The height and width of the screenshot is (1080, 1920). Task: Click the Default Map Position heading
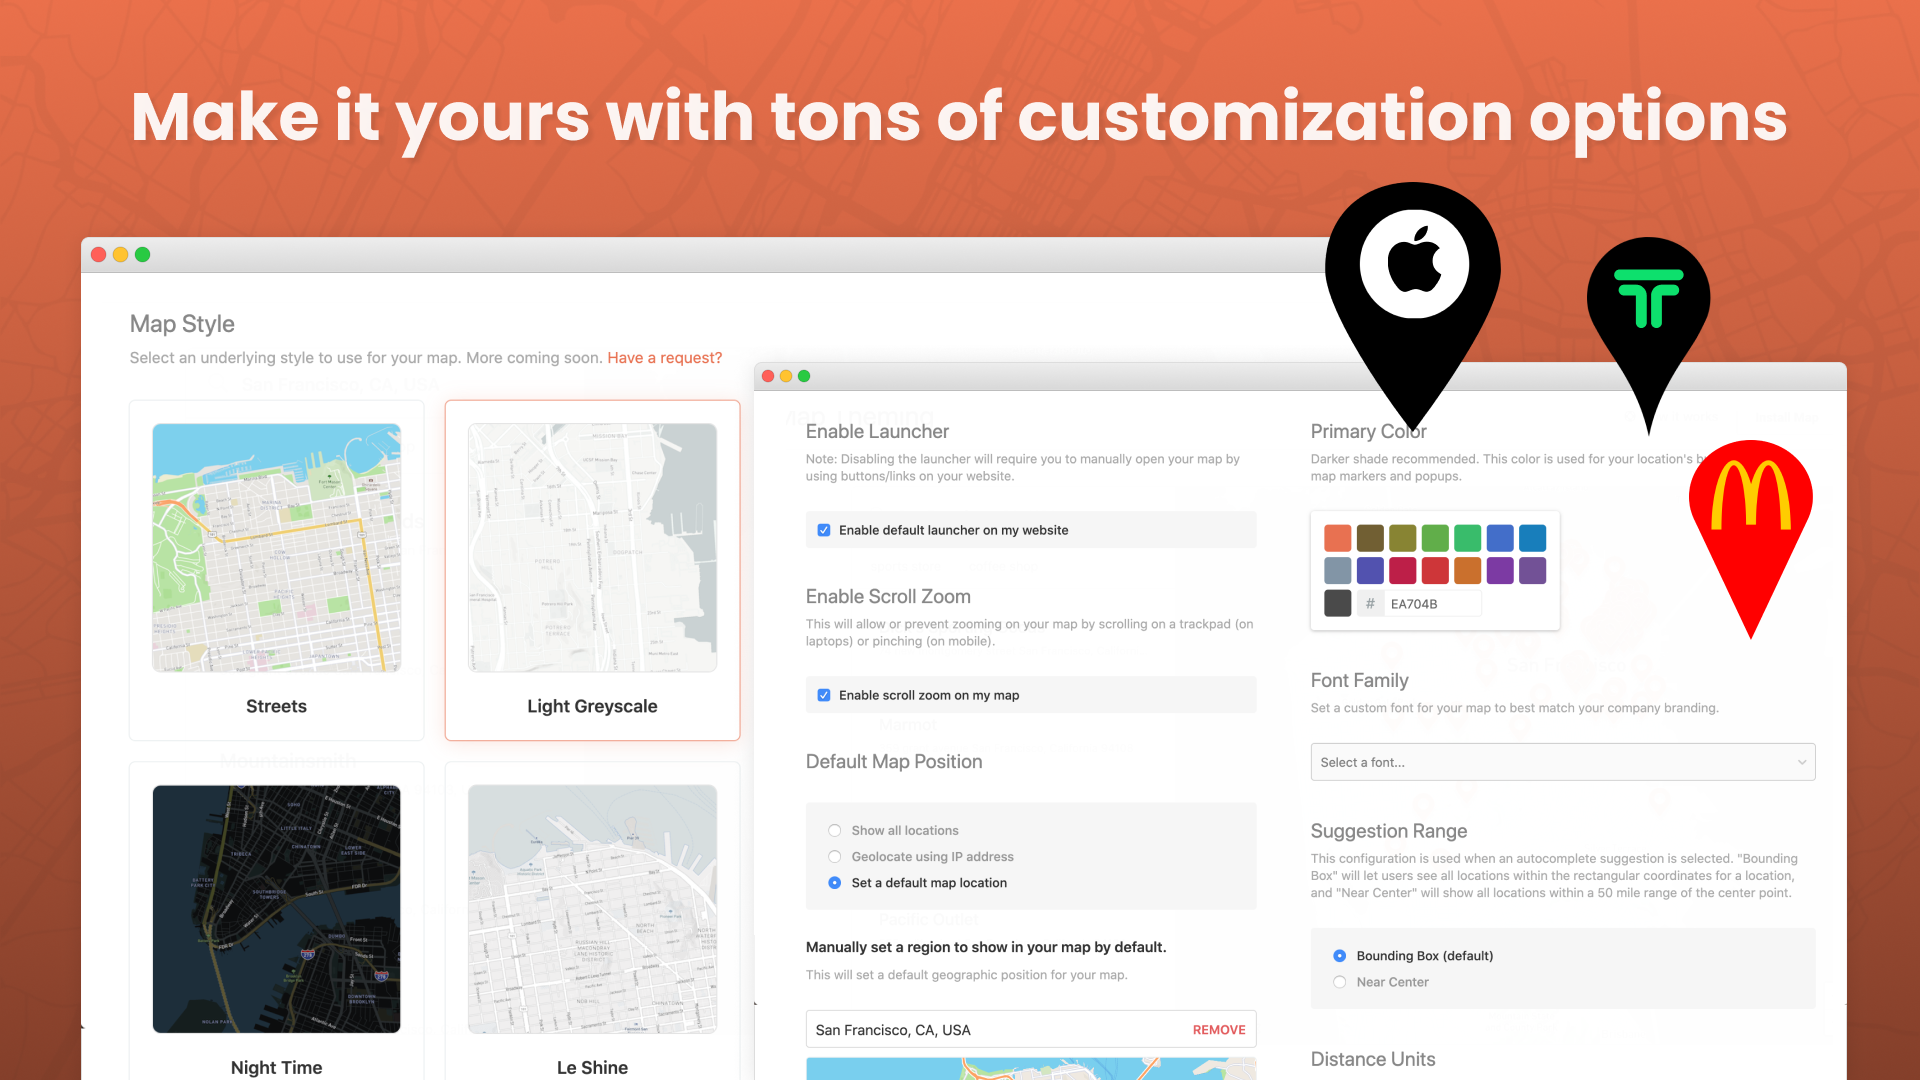[x=894, y=761]
